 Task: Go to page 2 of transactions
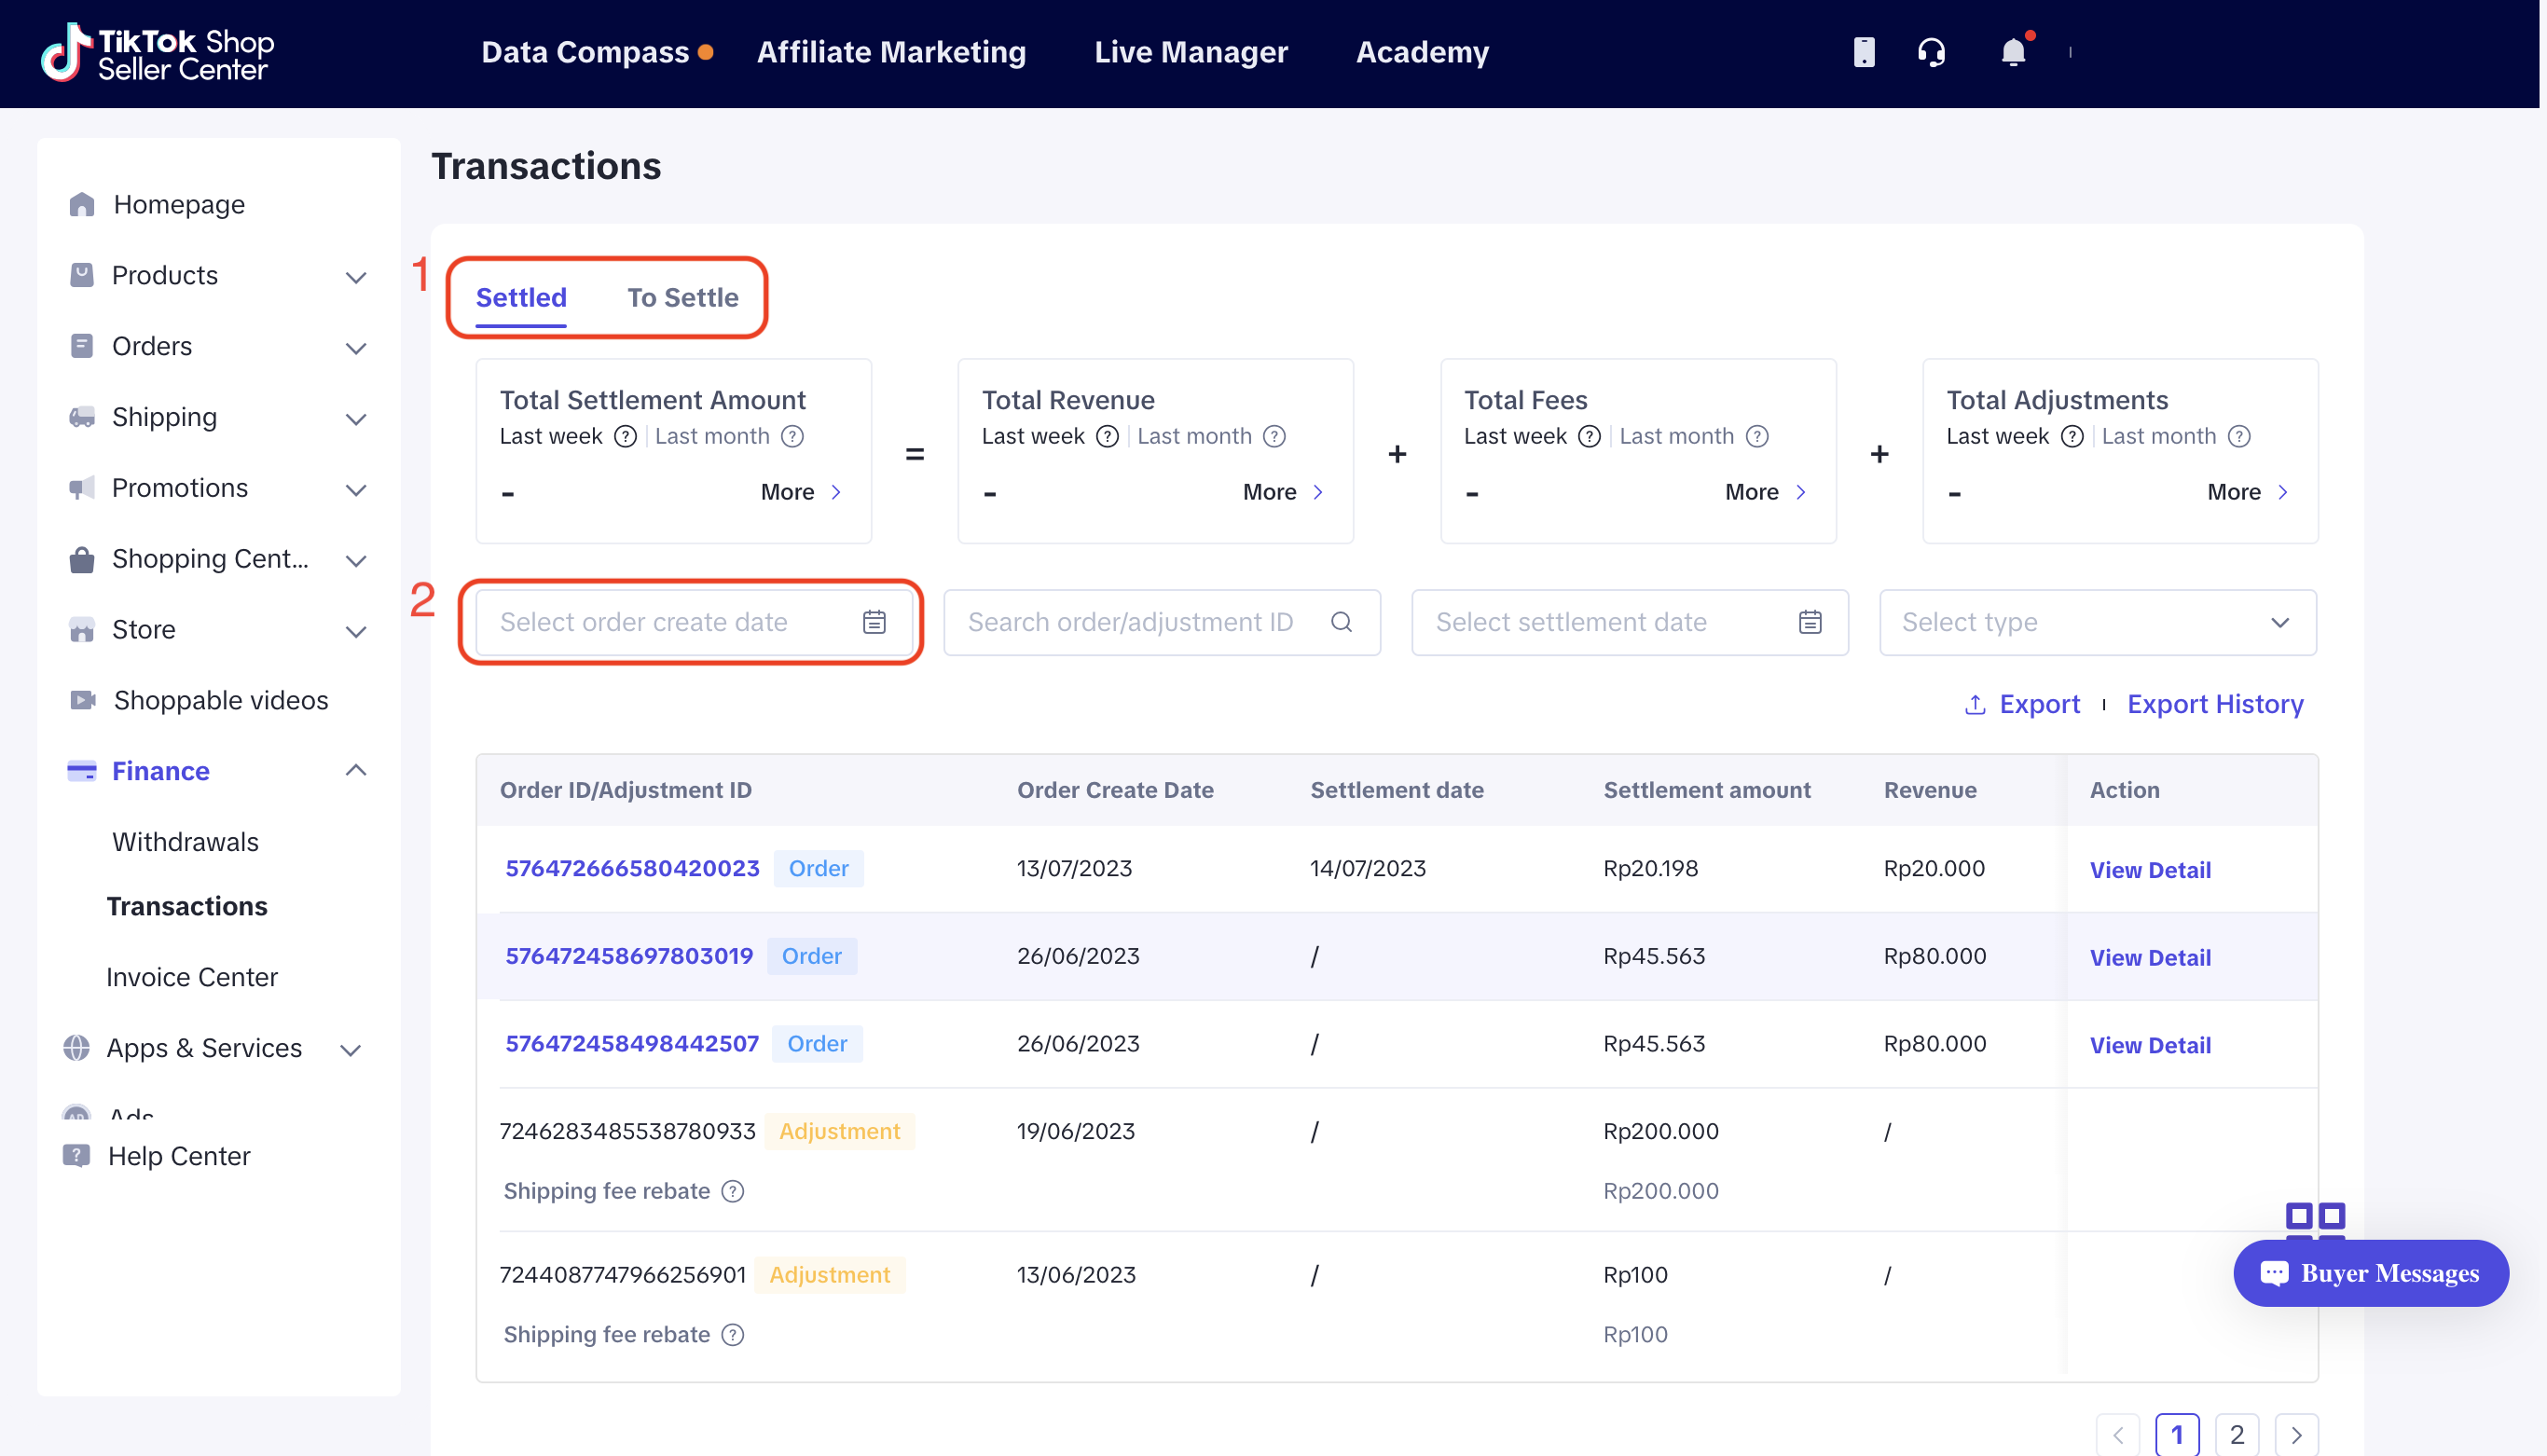(x=2236, y=1434)
